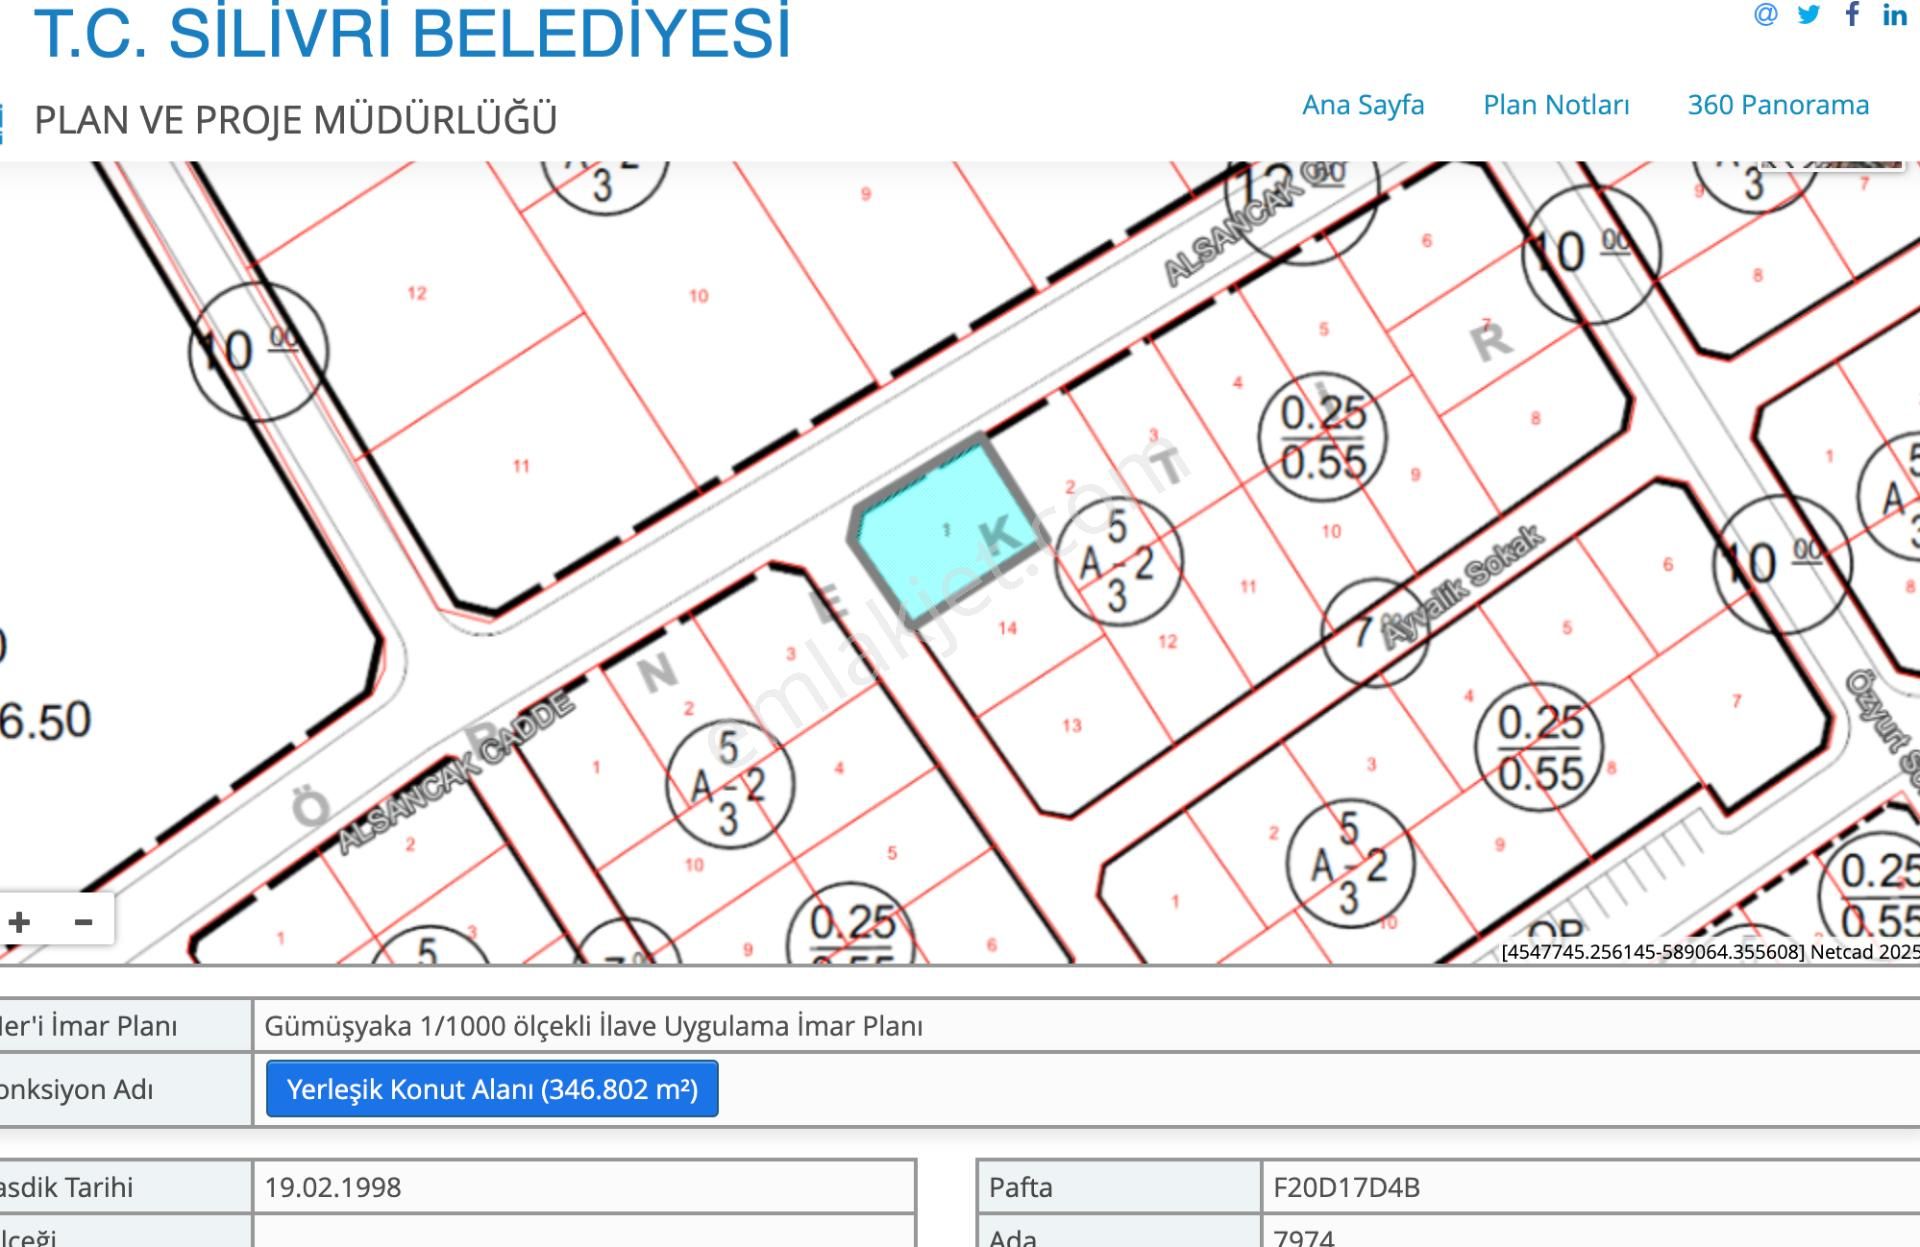Click PLAN VE PROJE MÜDÜRLÜĞÜ heading
This screenshot has height=1247, width=1920.
click(295, 120)
